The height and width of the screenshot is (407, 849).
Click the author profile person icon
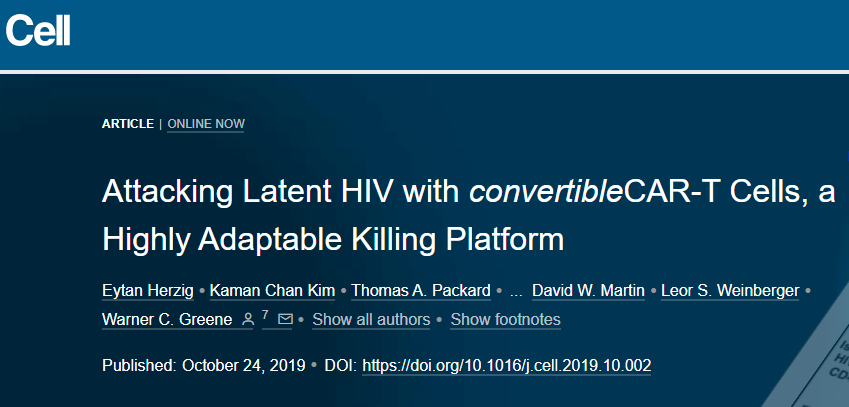point(247,319)
